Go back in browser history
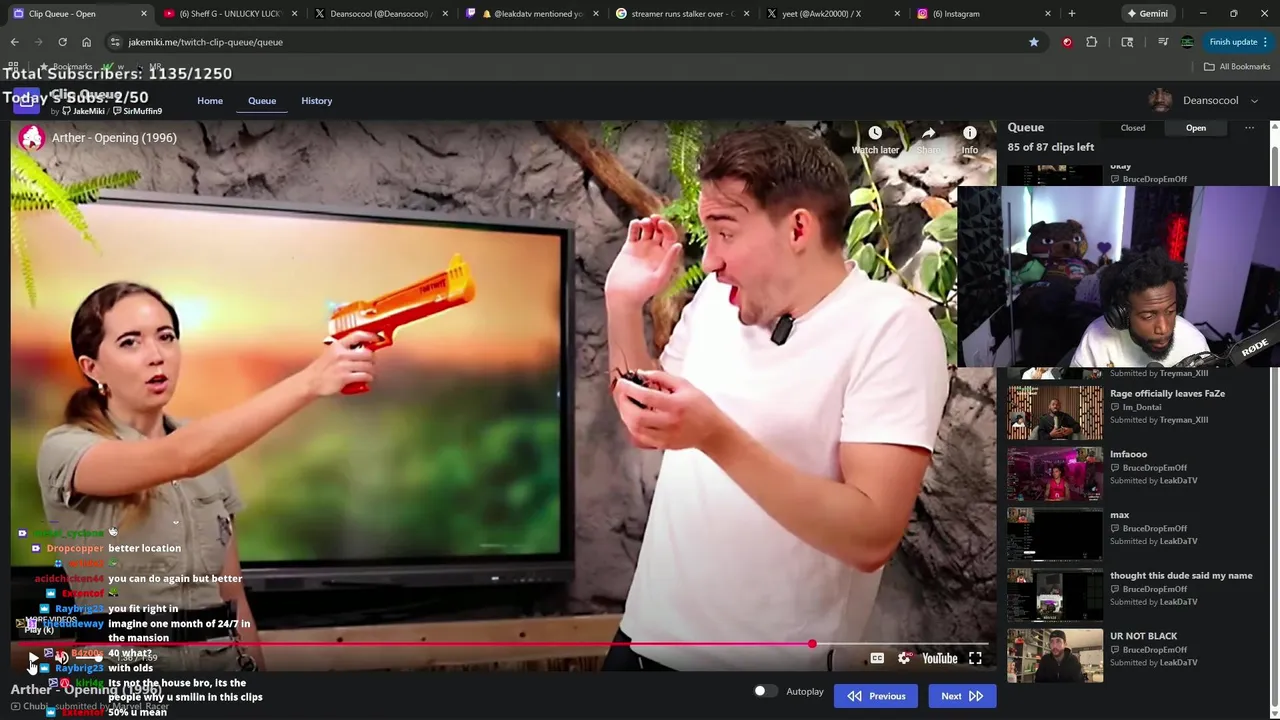The image size is (1280, 720). (x=14, y=42)
